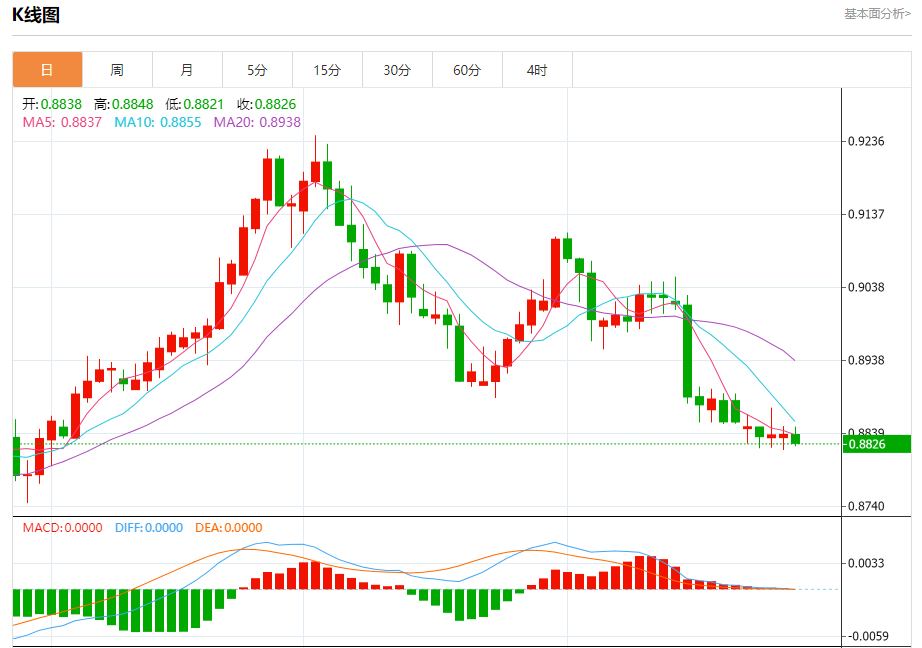Click the K线图 title heading
The image size is (922, 648).
tap(36, 14)
